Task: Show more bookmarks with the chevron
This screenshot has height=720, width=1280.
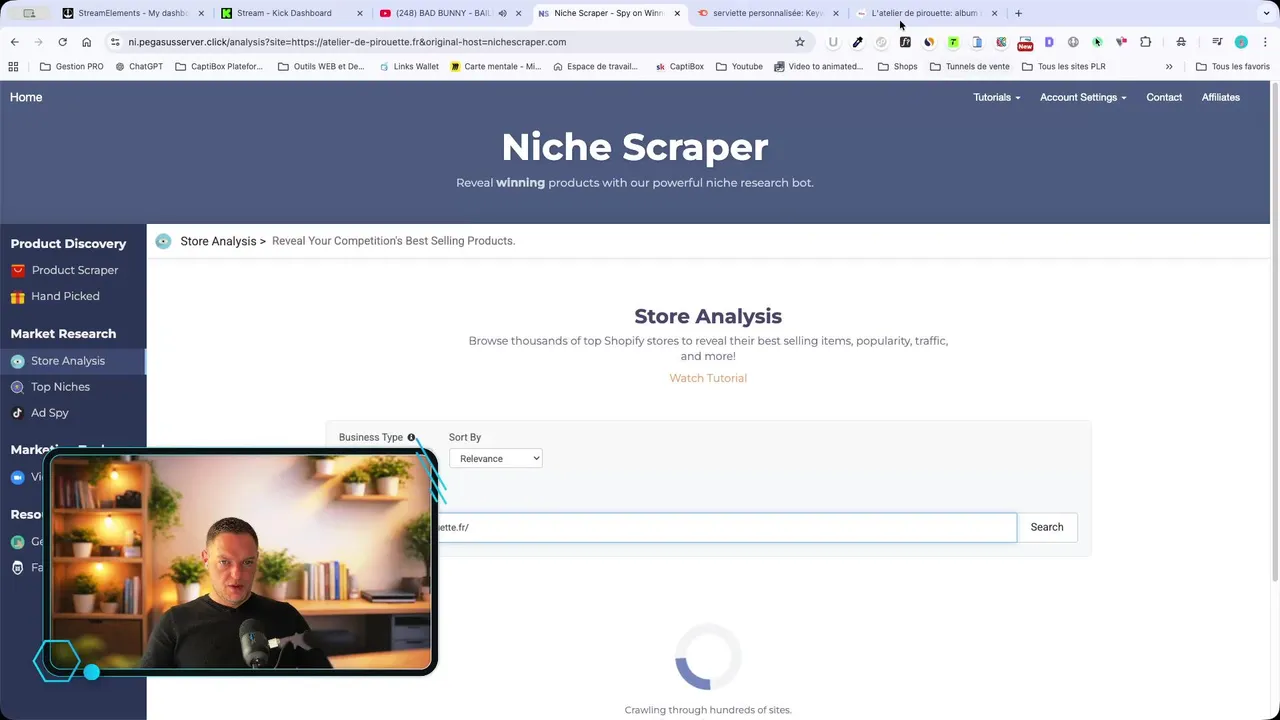Action: click(x=1169, y=67)
